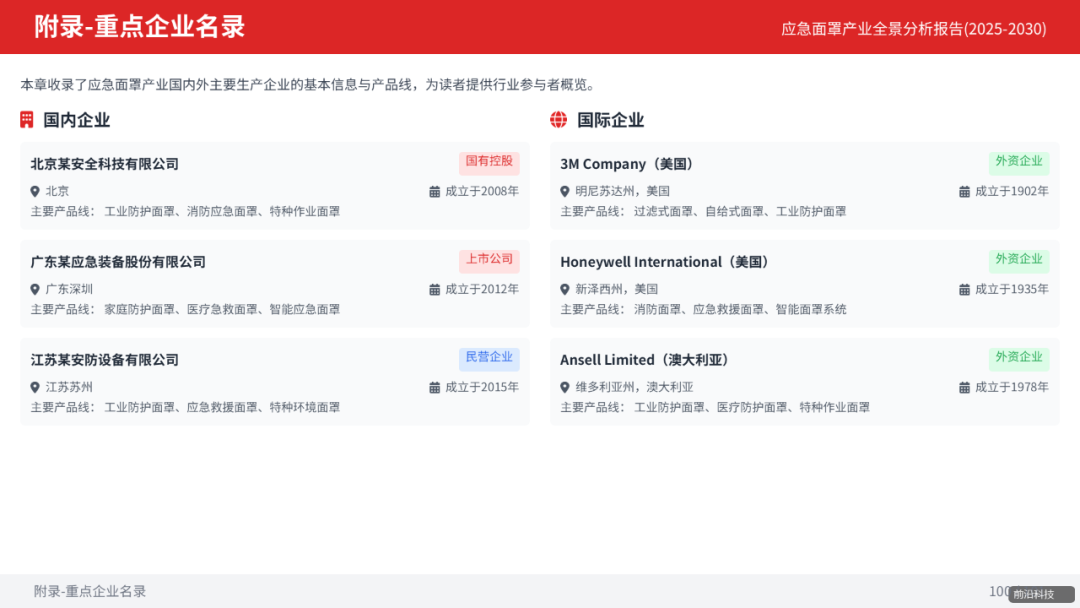Image resolution: width=1080 pixels, height=608 pixels.
Task: Click the 上市公司 tag on the Guangdong company card
Action: 489,261
